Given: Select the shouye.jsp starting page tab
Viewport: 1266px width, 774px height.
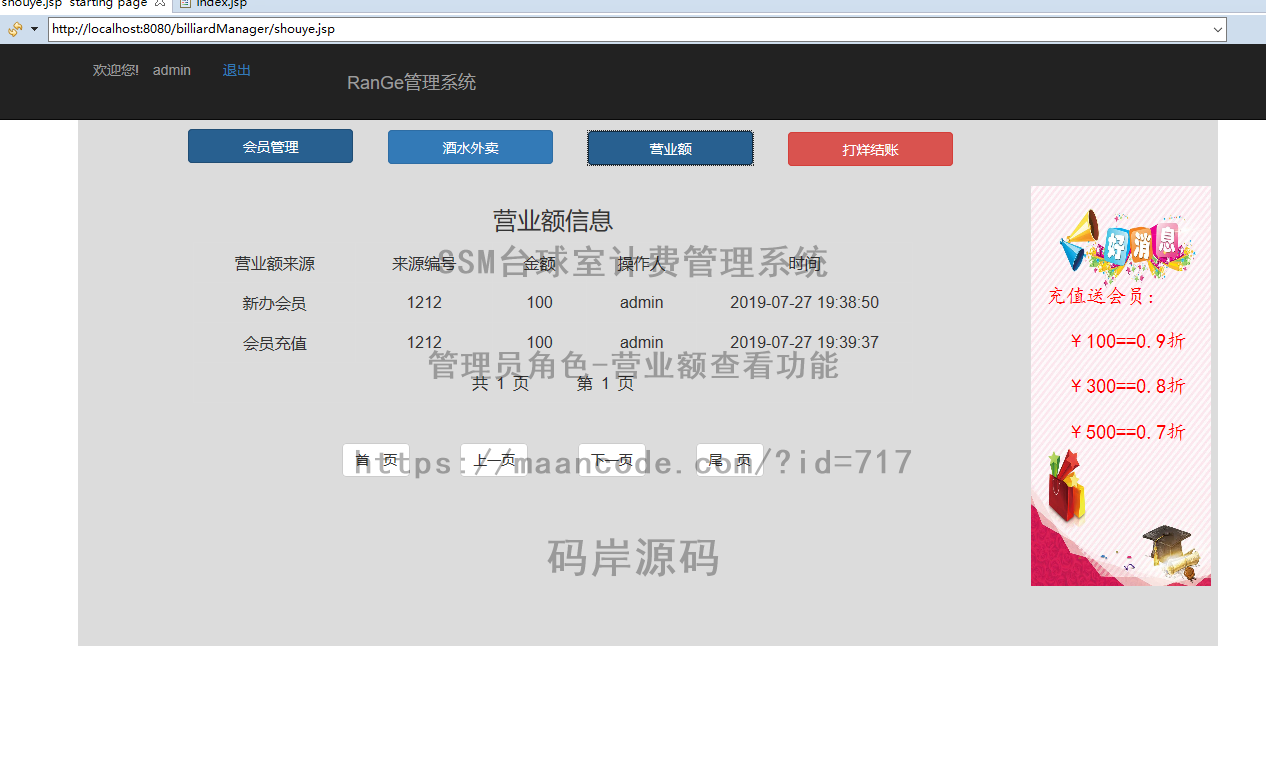Looking at the screenshot, I should pos(74,4).
